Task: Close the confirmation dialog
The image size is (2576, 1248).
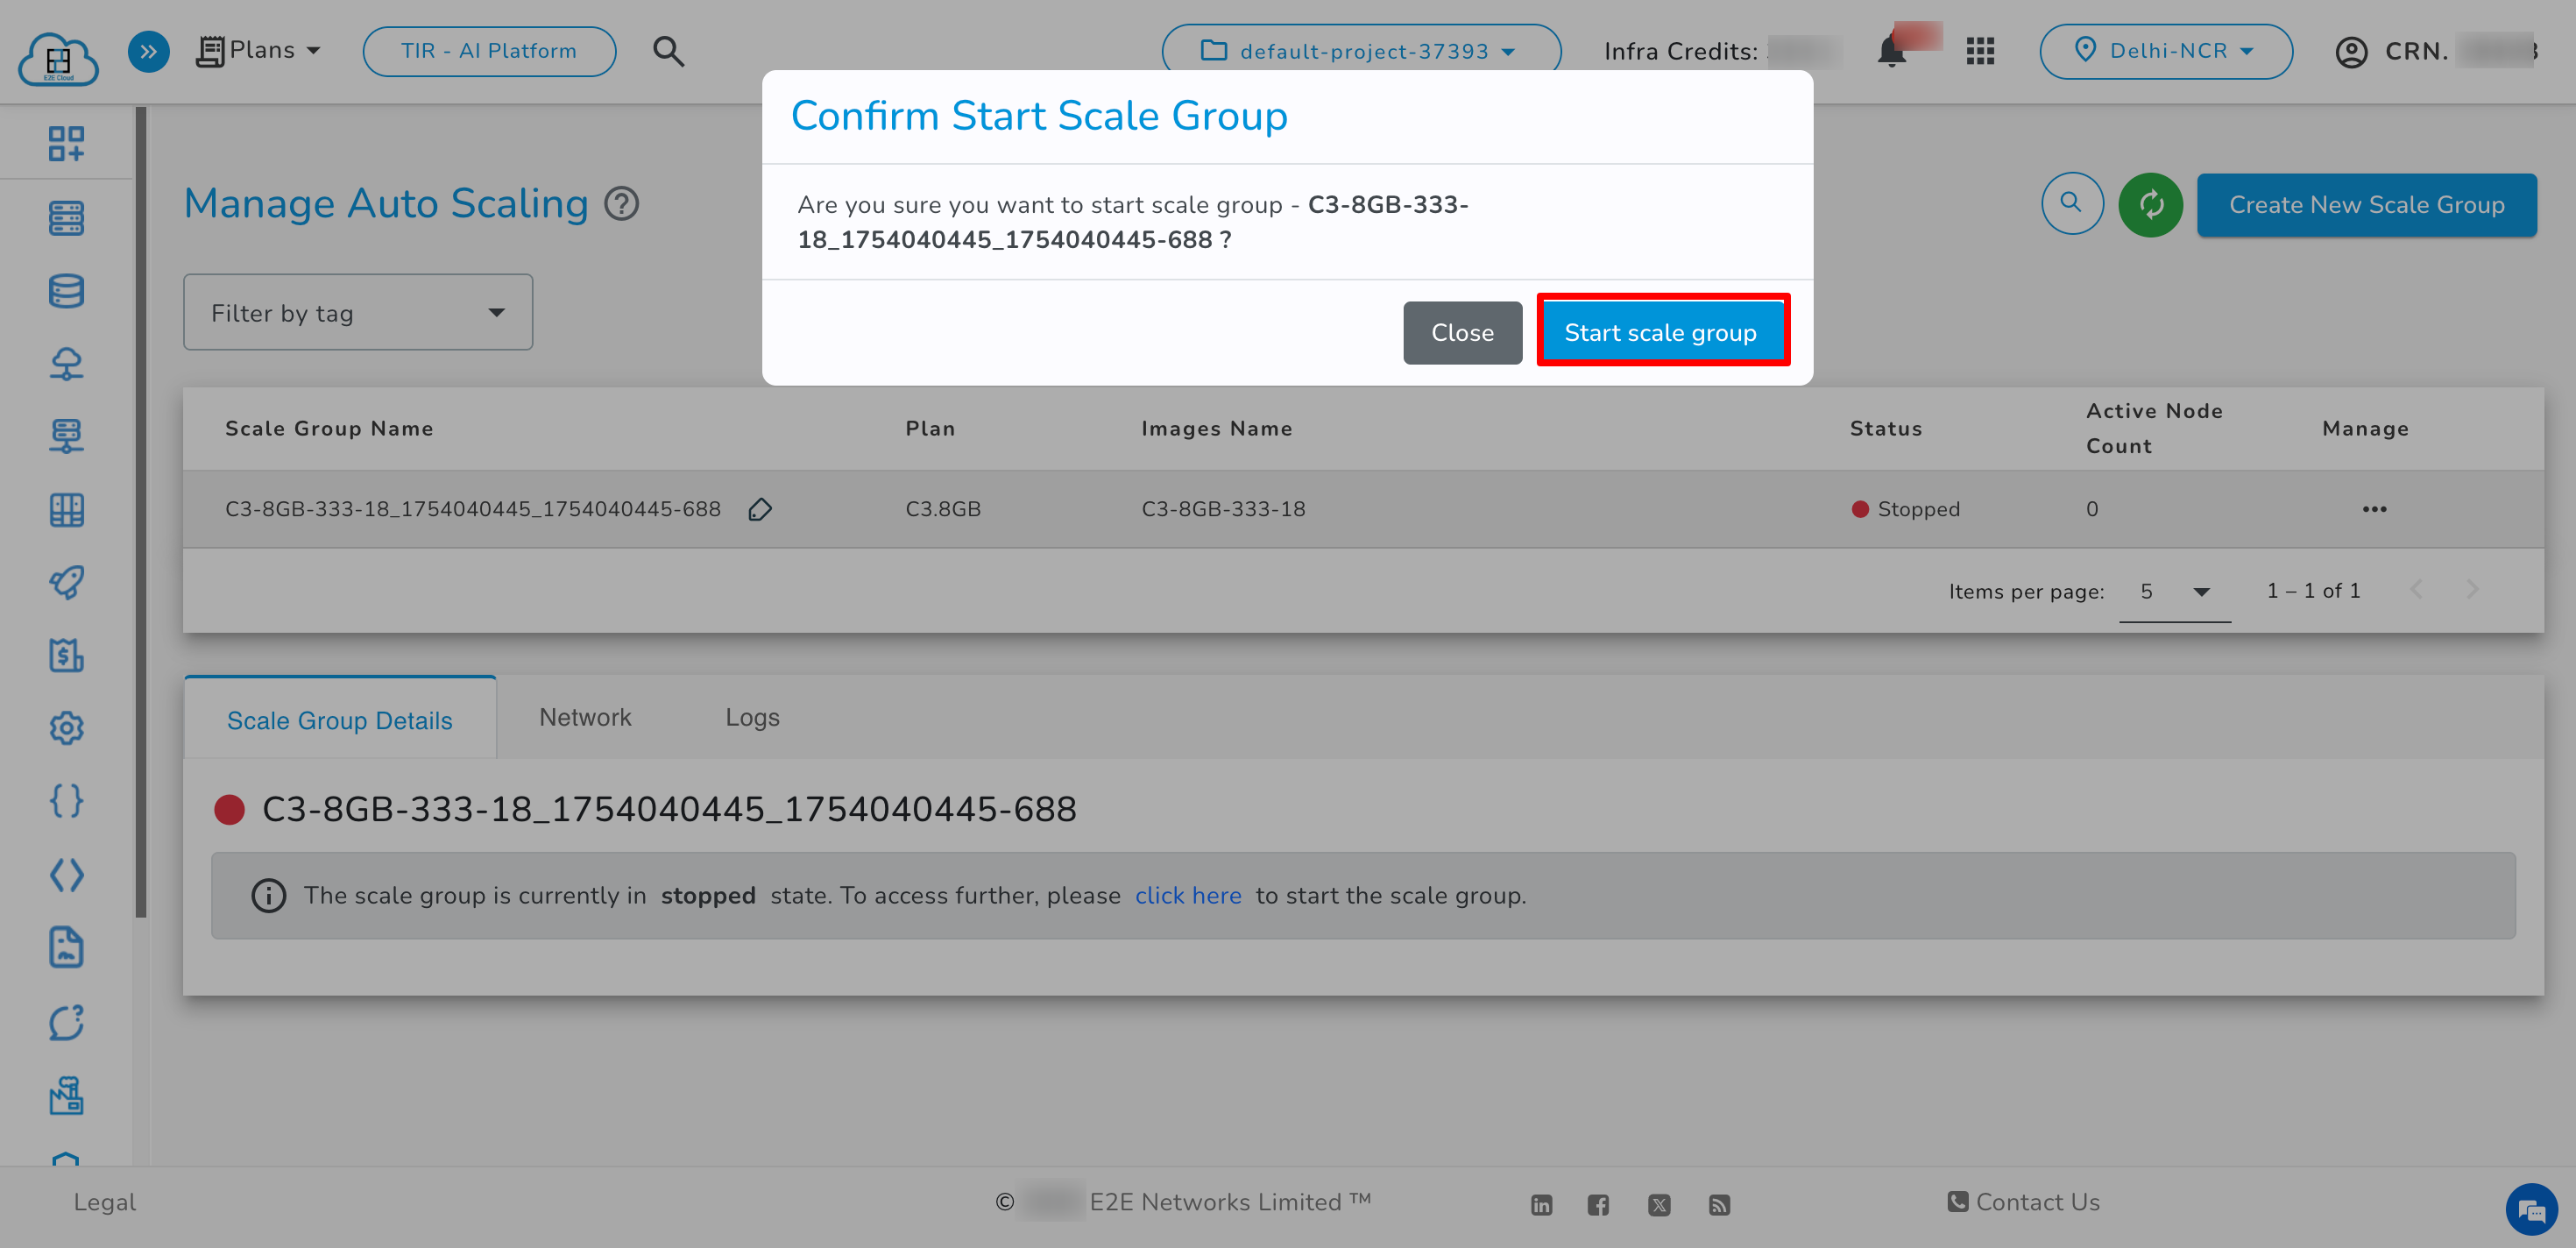Action: [x=1461, y=332]
